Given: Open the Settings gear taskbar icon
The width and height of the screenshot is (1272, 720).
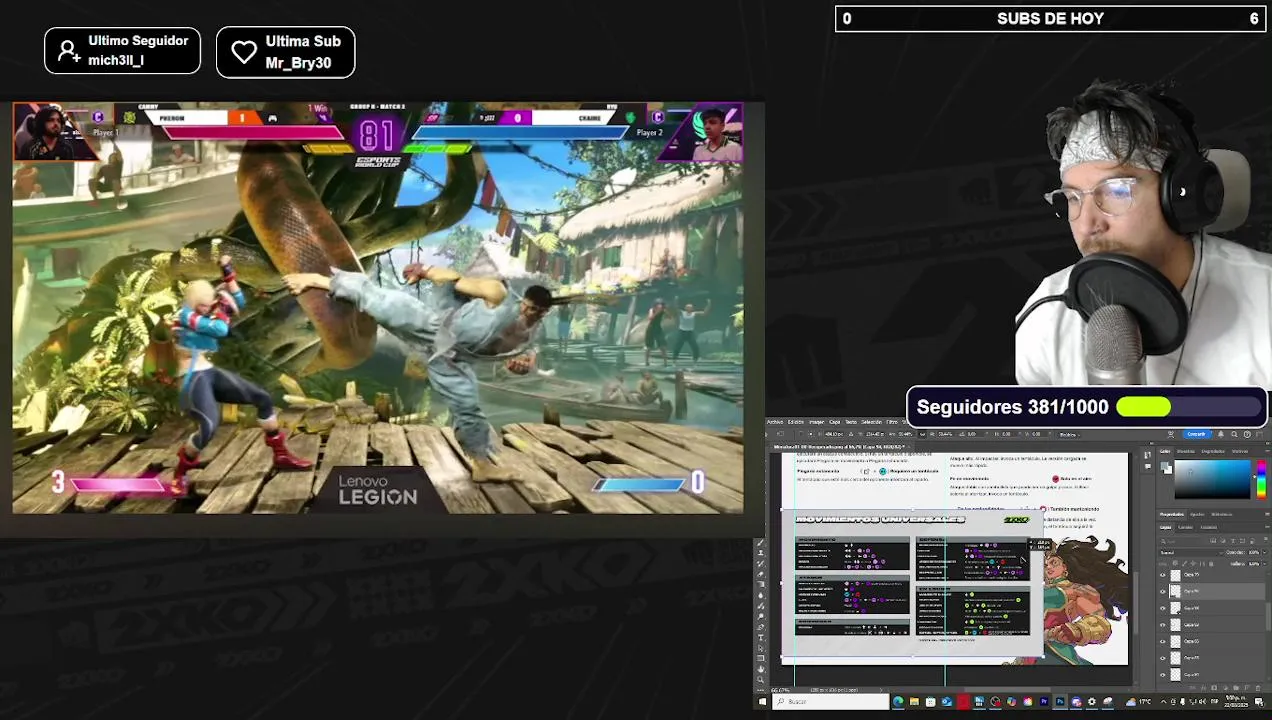Looking at the screenshot, I should [x=1092, y=701].
